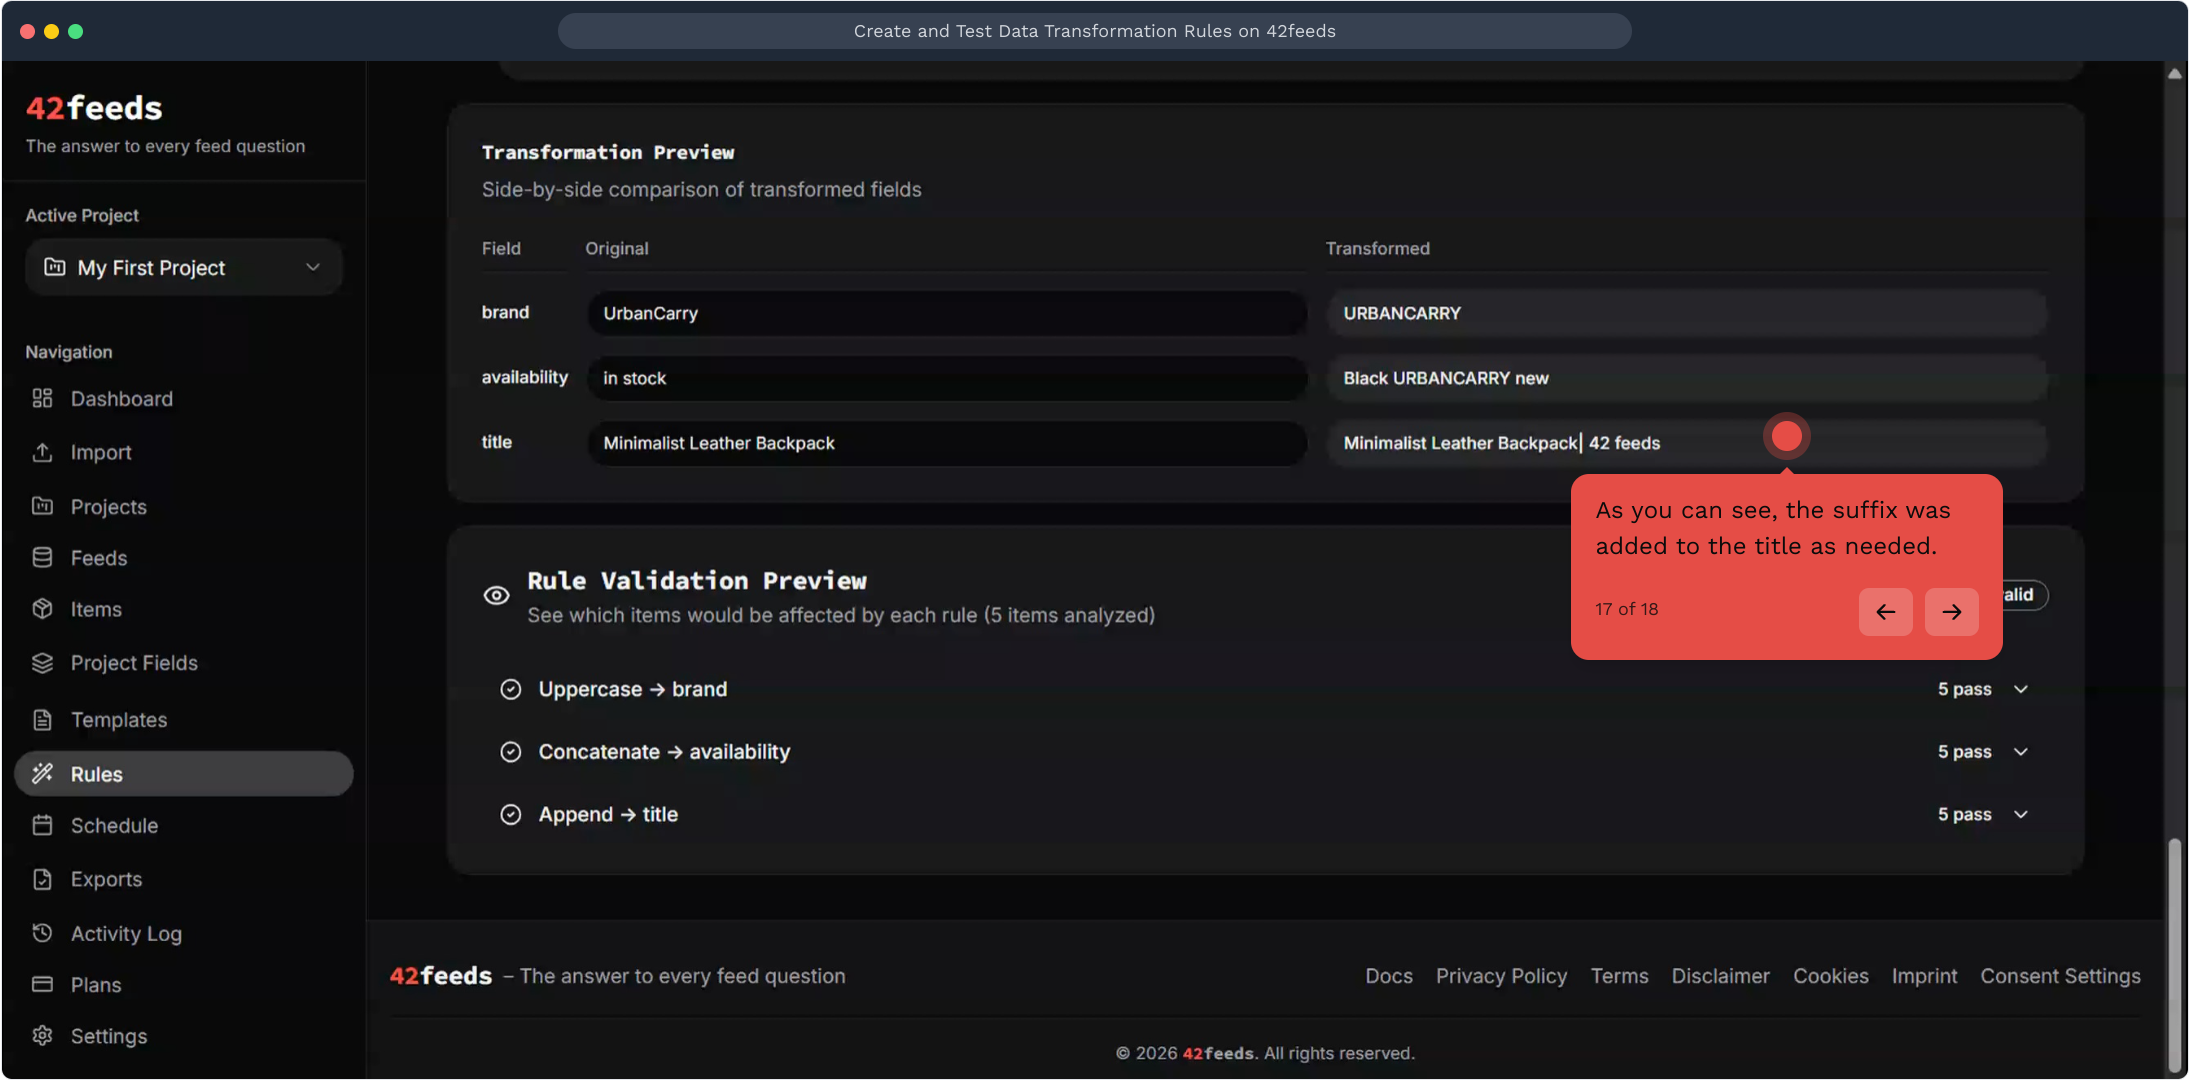Click the Schedule calendar icon
Screen dimensions: 2190x1080
click(42, 826)
